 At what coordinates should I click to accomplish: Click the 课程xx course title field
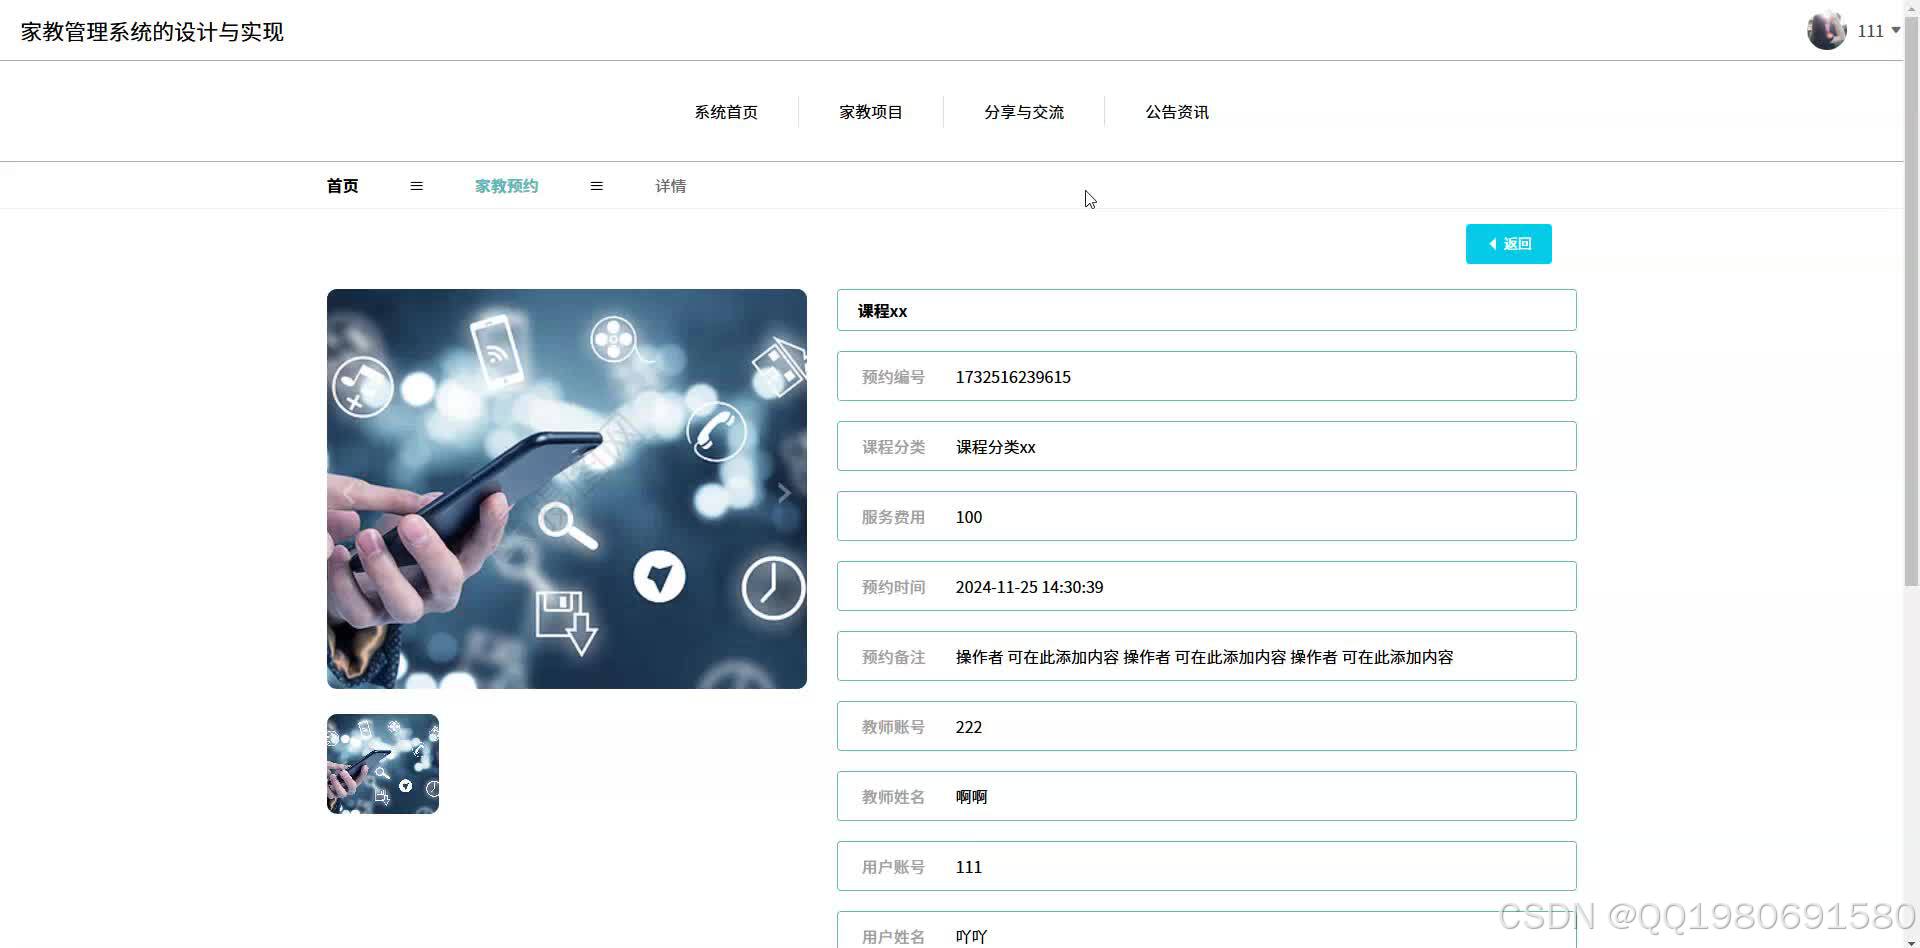1205,310
